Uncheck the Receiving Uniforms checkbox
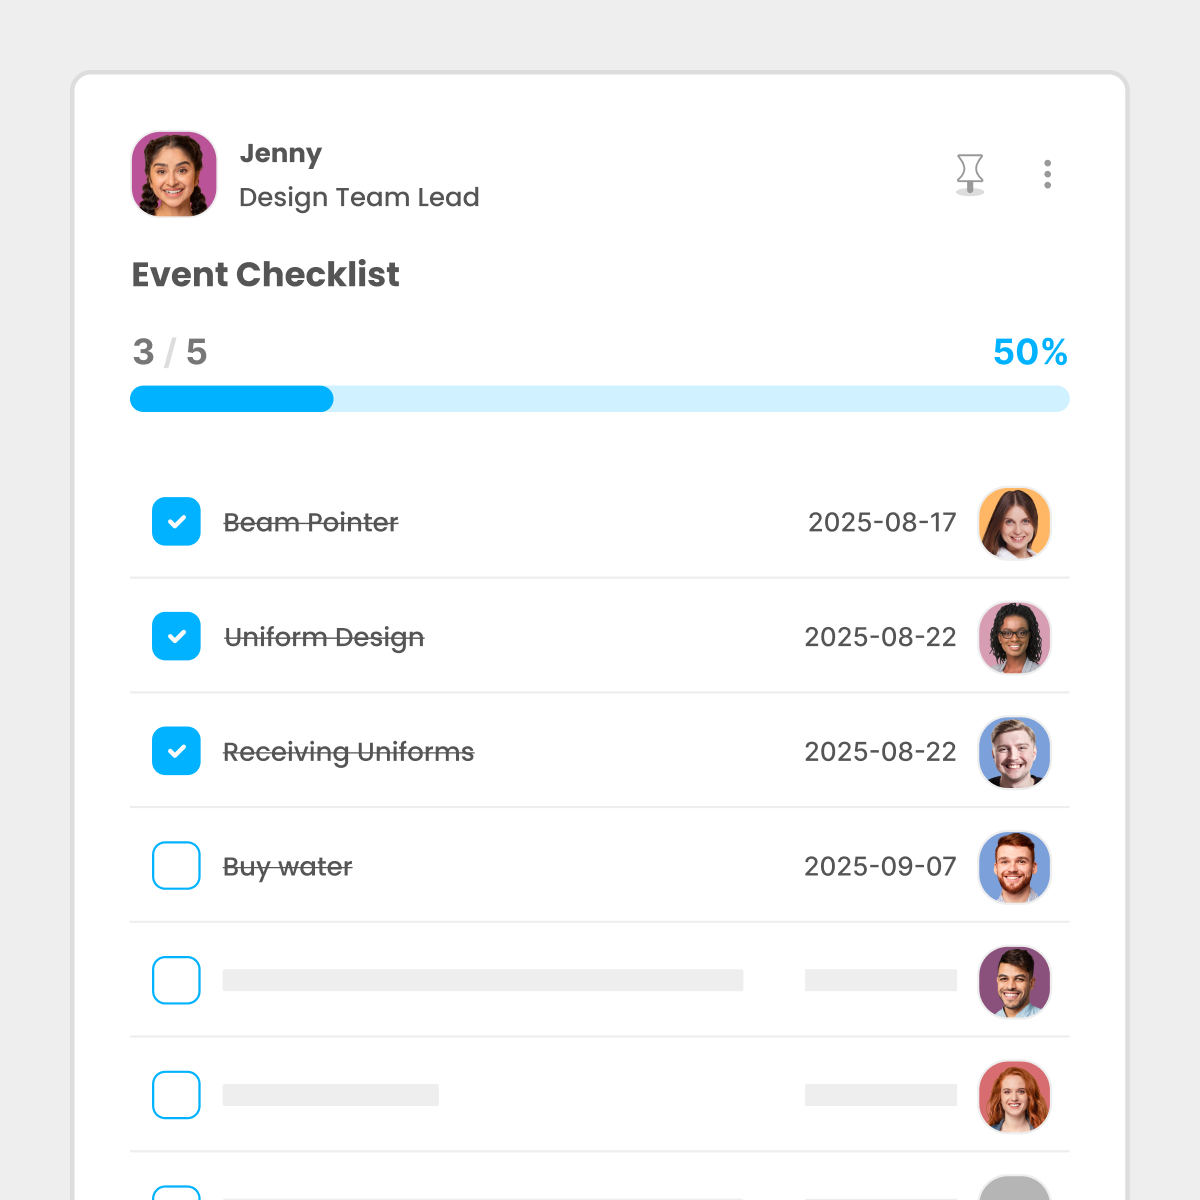This screenshot has height=1200, width=1200. coord(176,751)
